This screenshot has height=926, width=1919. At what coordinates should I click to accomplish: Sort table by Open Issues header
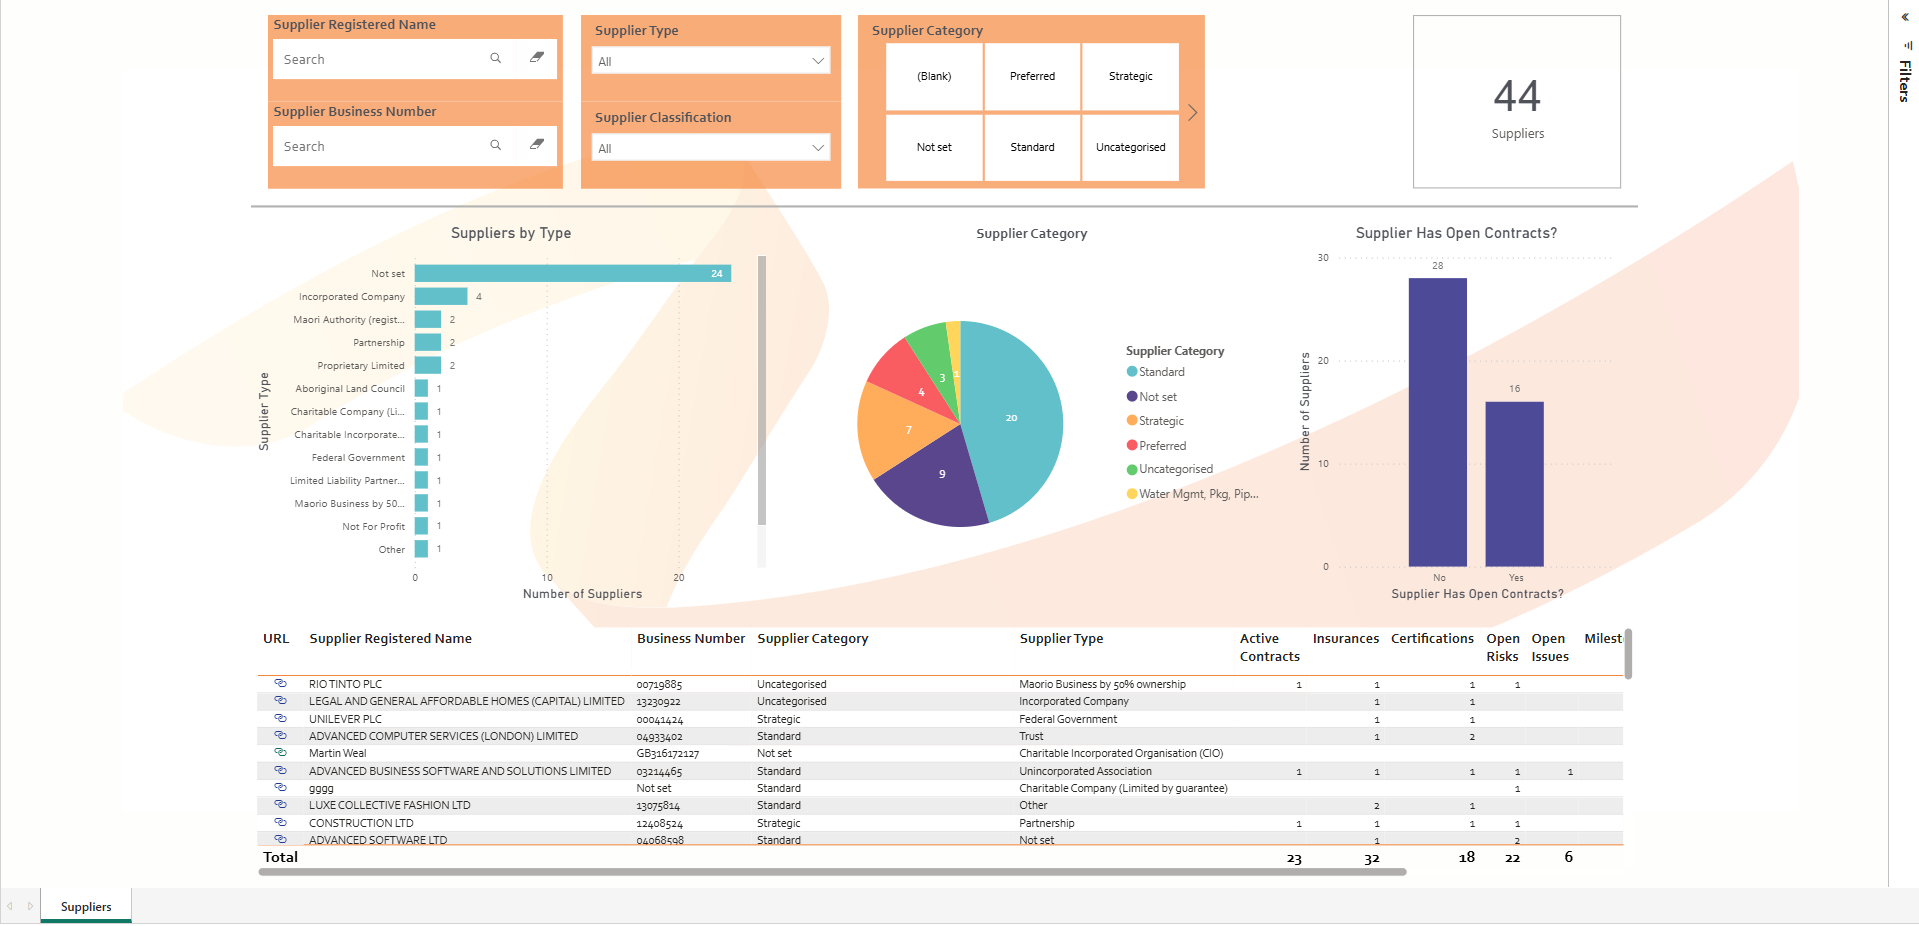(1549, 648)
